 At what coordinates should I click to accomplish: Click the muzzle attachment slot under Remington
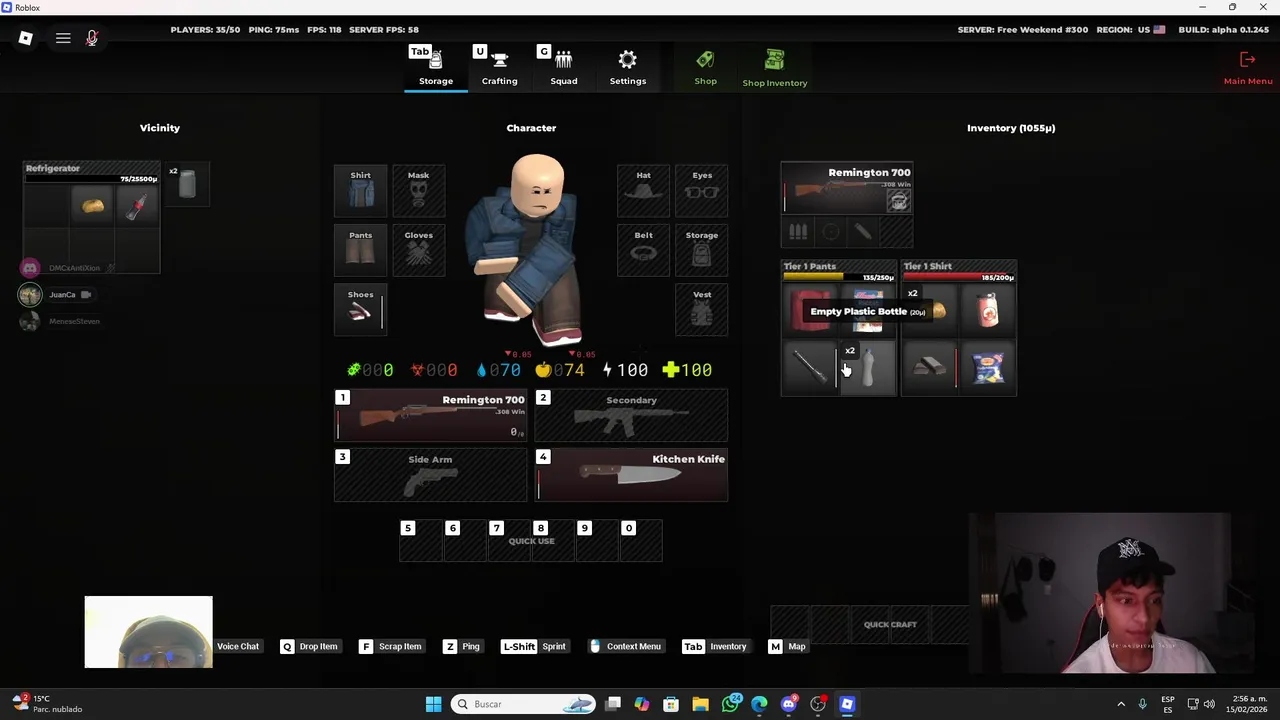tap(863, 232)
